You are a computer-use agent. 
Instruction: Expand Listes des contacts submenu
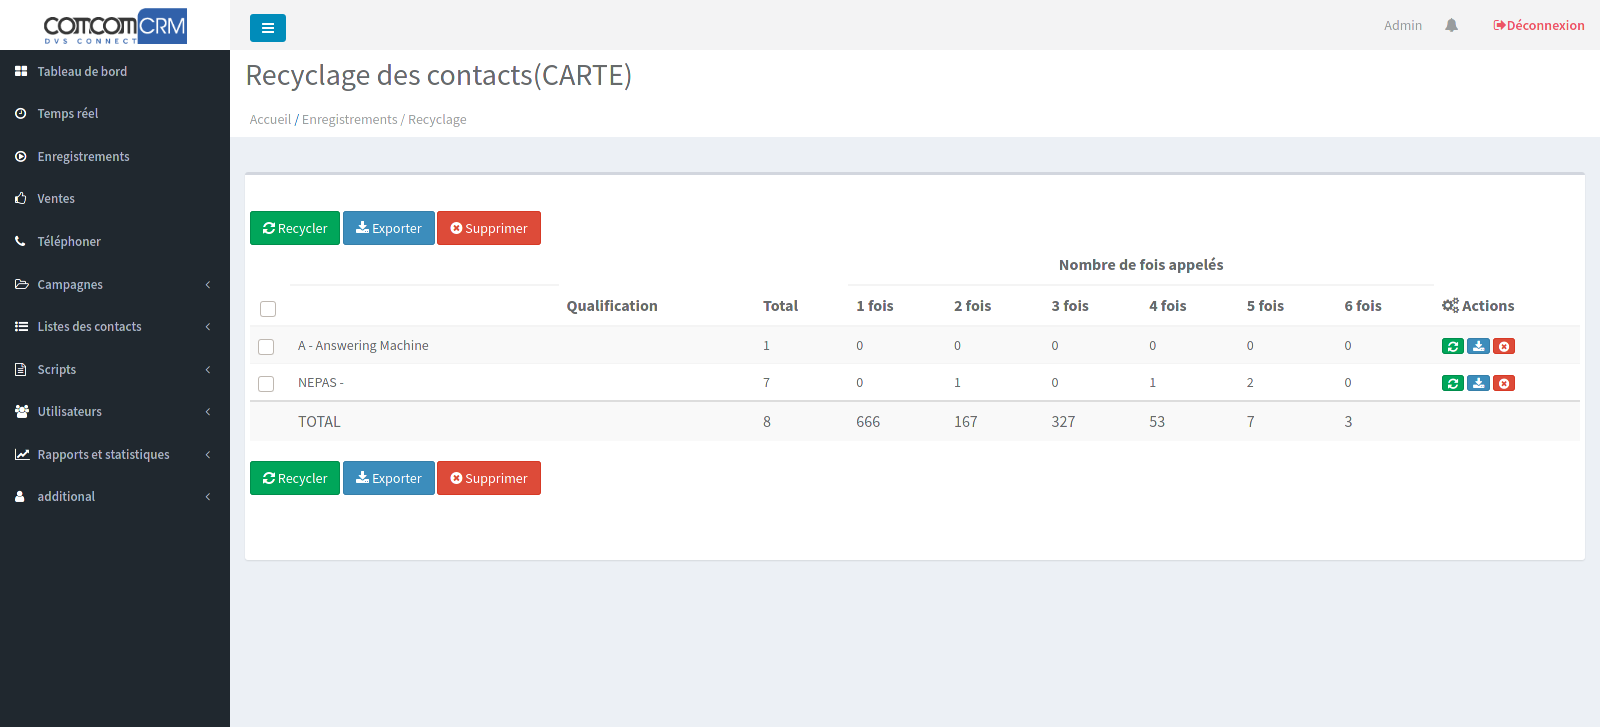tap(89, 327)
